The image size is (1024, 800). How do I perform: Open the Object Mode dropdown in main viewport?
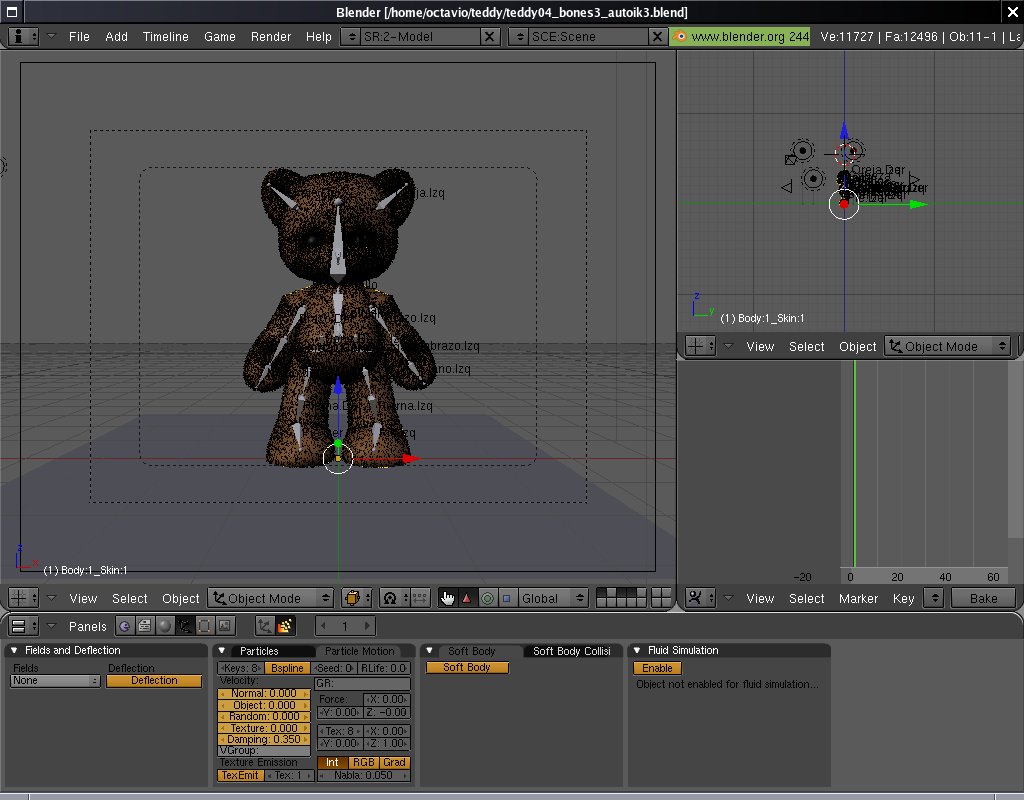(x=270, y=598)
